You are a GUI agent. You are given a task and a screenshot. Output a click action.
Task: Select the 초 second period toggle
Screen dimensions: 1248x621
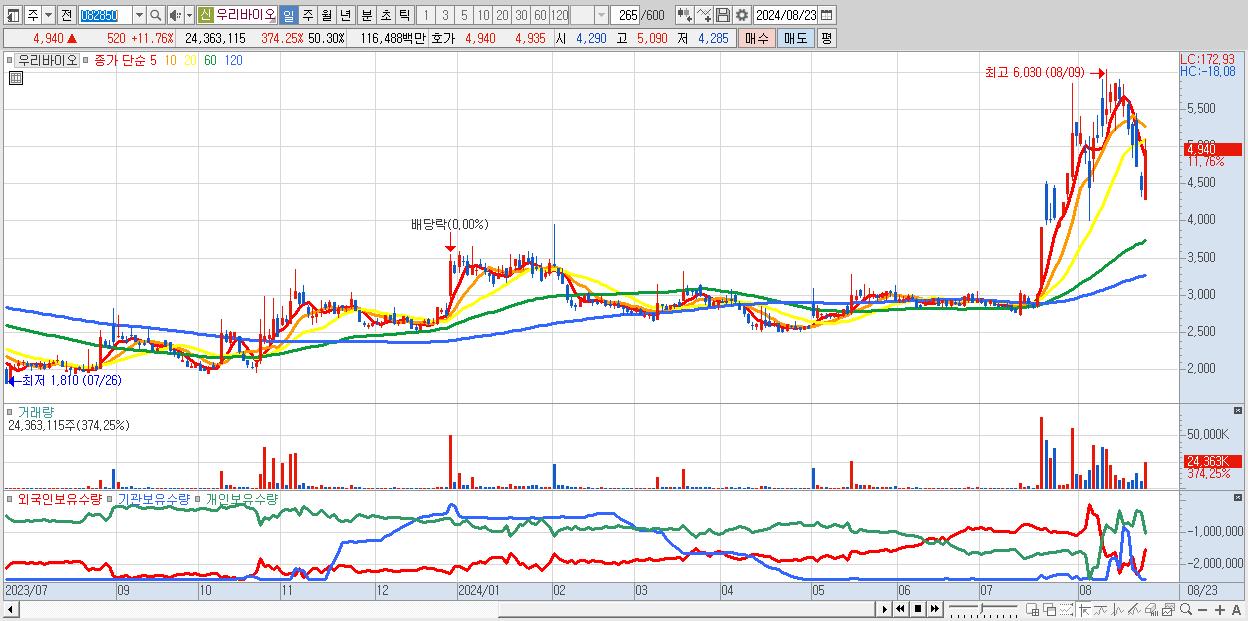coord(385,15)
